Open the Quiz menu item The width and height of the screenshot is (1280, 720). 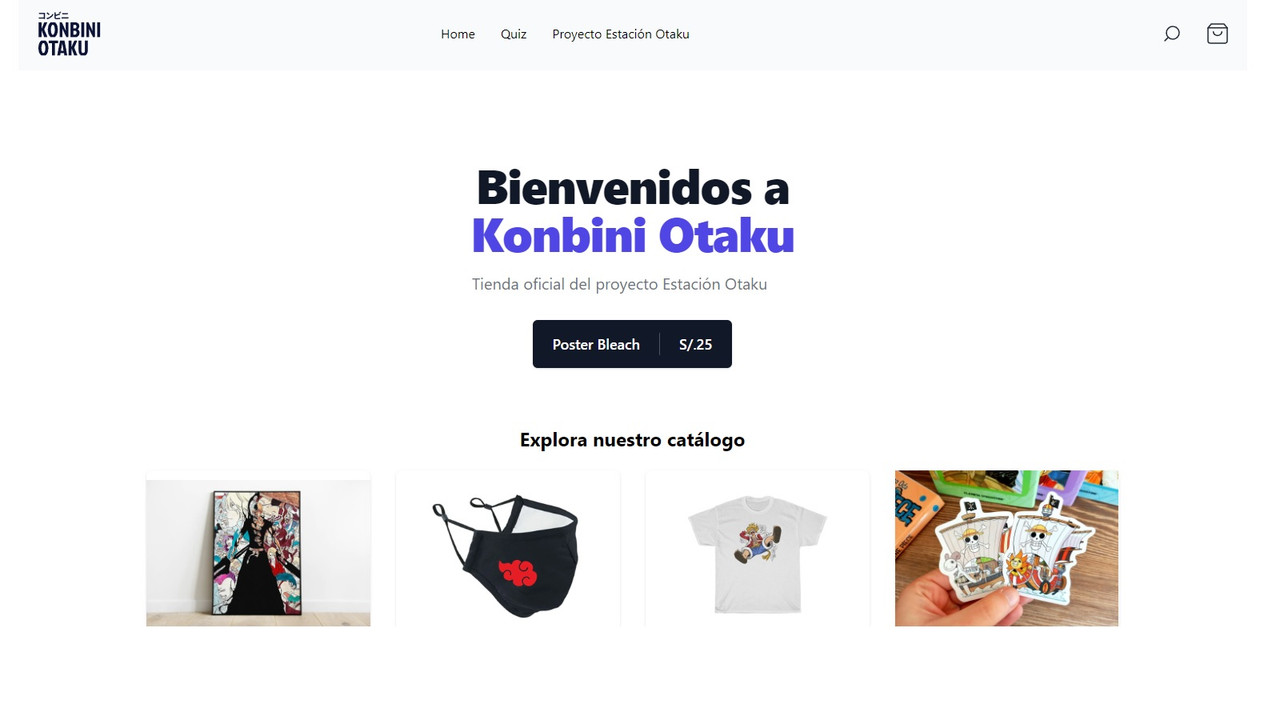[514, 34]
